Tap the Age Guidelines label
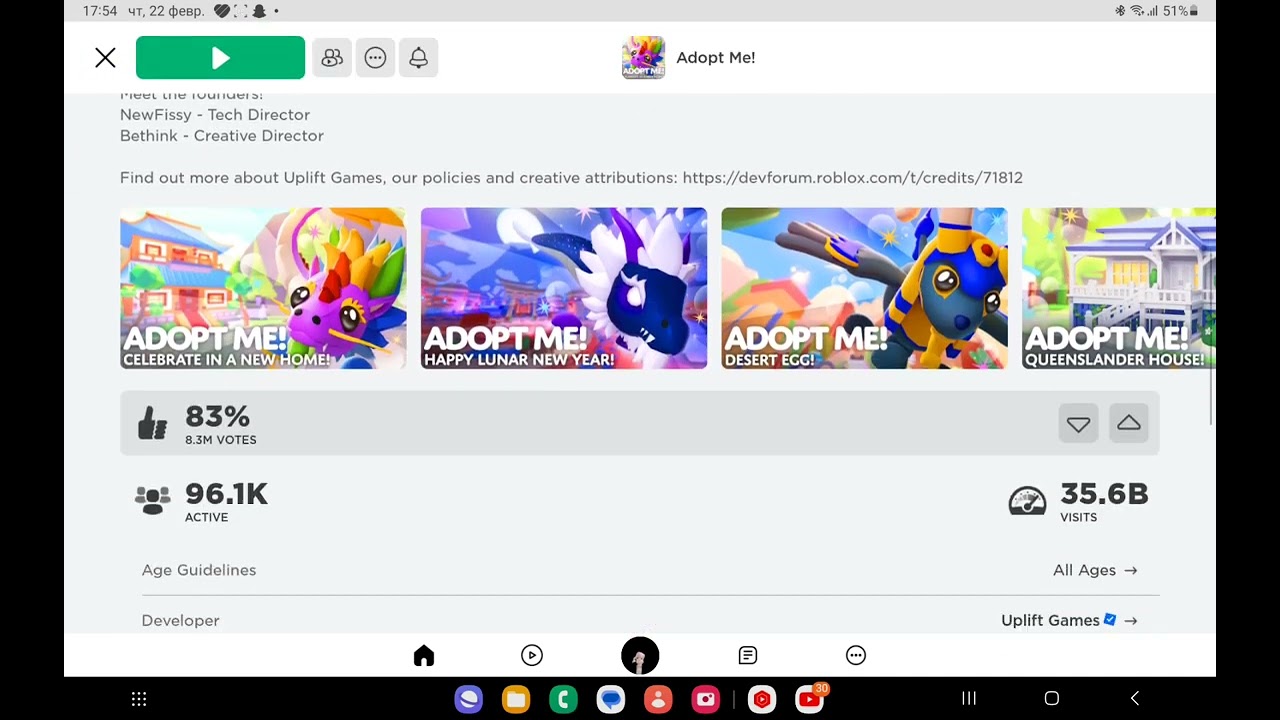1280x720 pixels. point(199,570)
